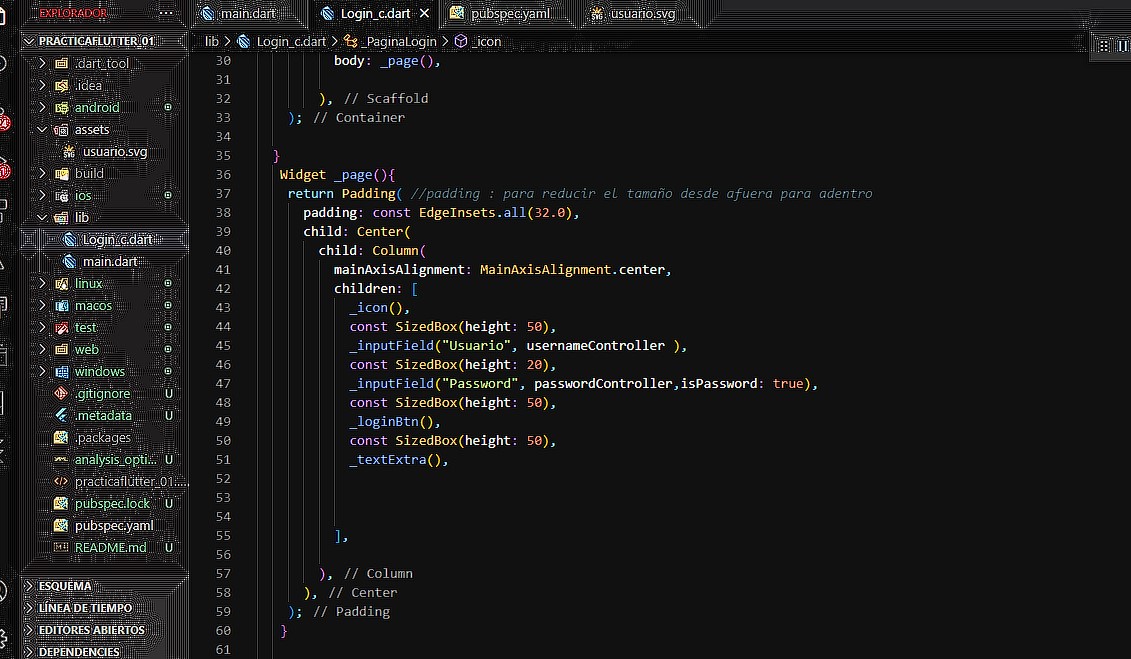
Task: Click the _PaginaLogin breadcrumb label
Action: (401, 42)
